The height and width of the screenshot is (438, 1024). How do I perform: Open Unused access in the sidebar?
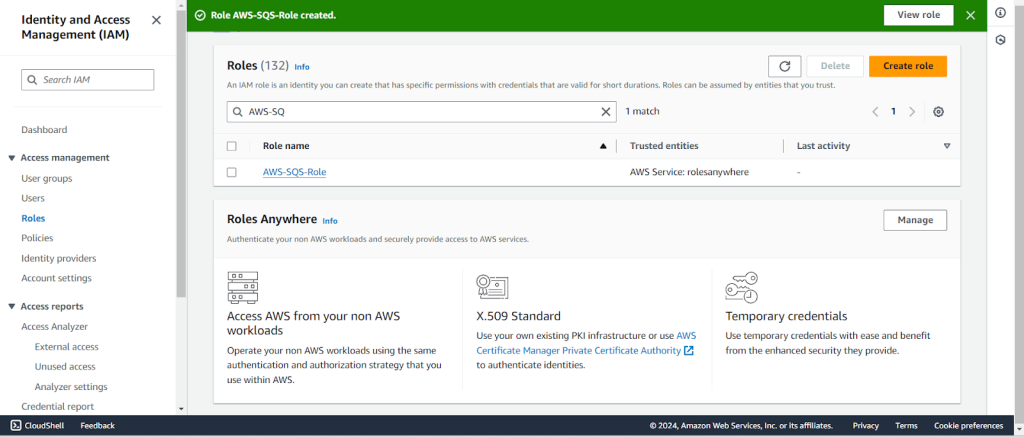[65, 366]
